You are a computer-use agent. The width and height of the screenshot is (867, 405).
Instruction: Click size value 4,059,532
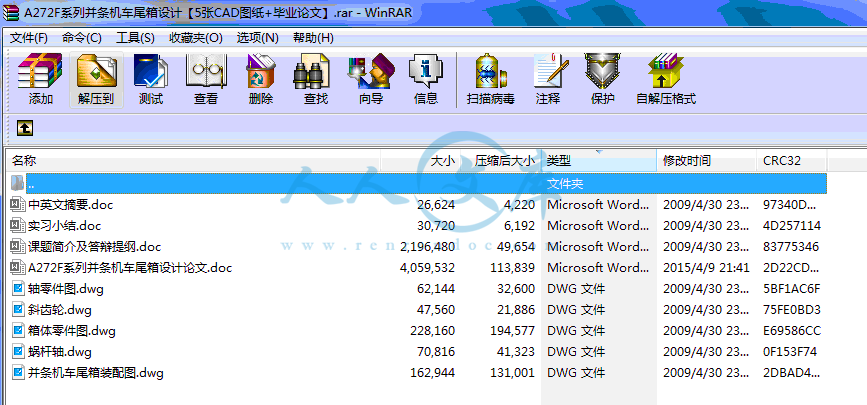coord(427,268)
